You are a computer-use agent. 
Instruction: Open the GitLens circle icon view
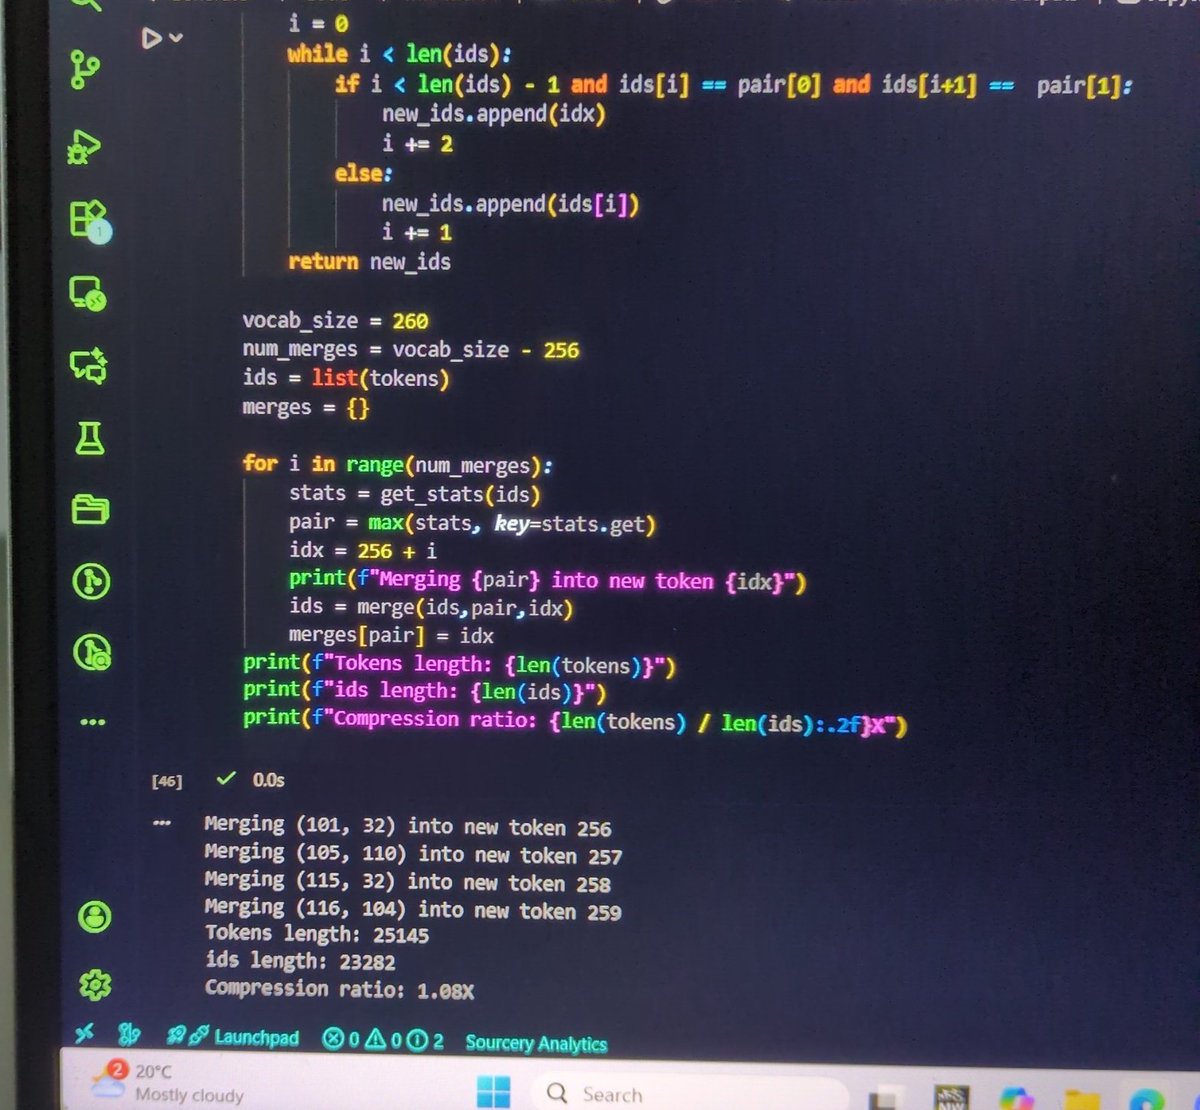91,581
